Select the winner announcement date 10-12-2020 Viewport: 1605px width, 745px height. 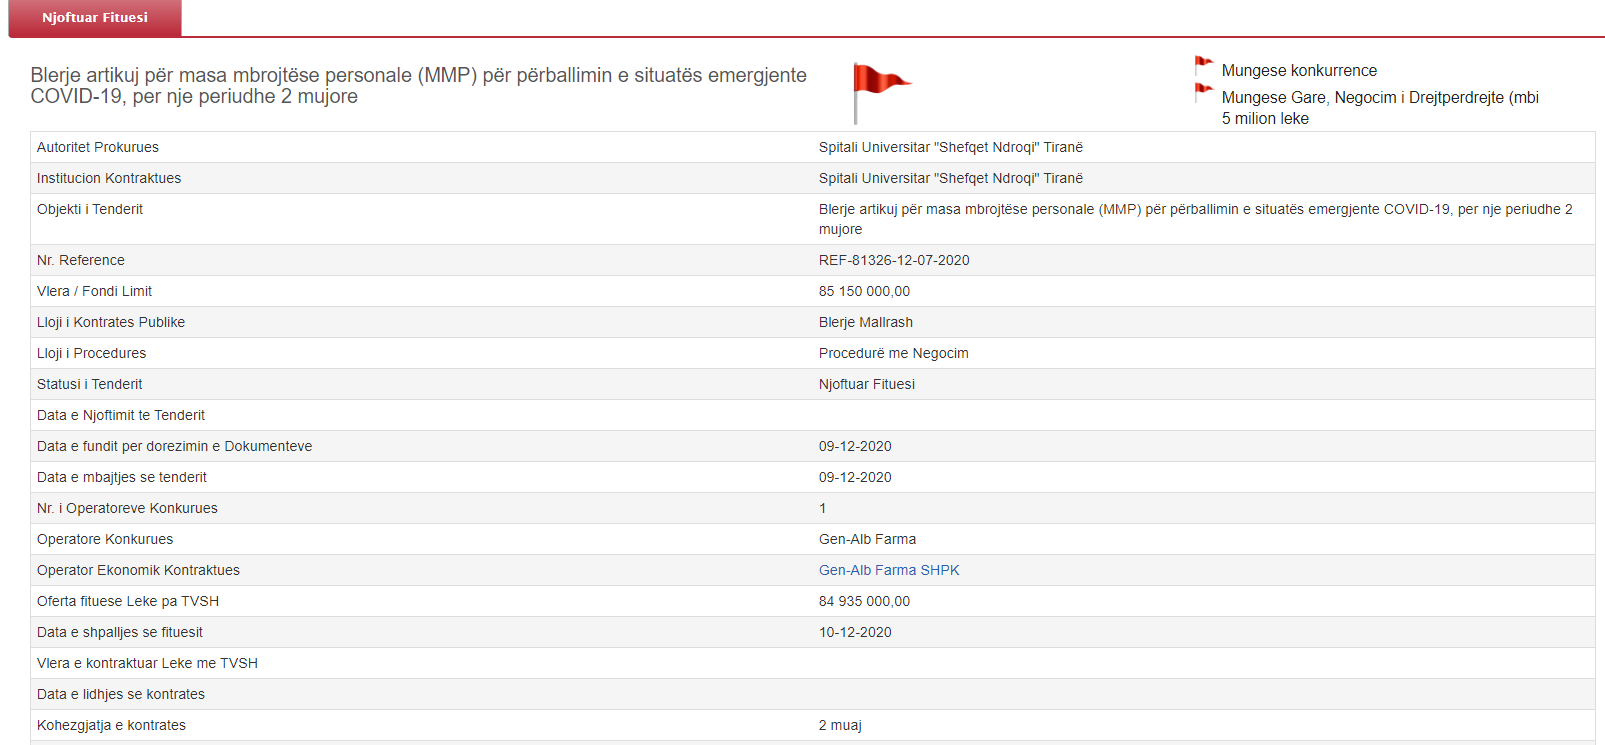click(855, 632)
